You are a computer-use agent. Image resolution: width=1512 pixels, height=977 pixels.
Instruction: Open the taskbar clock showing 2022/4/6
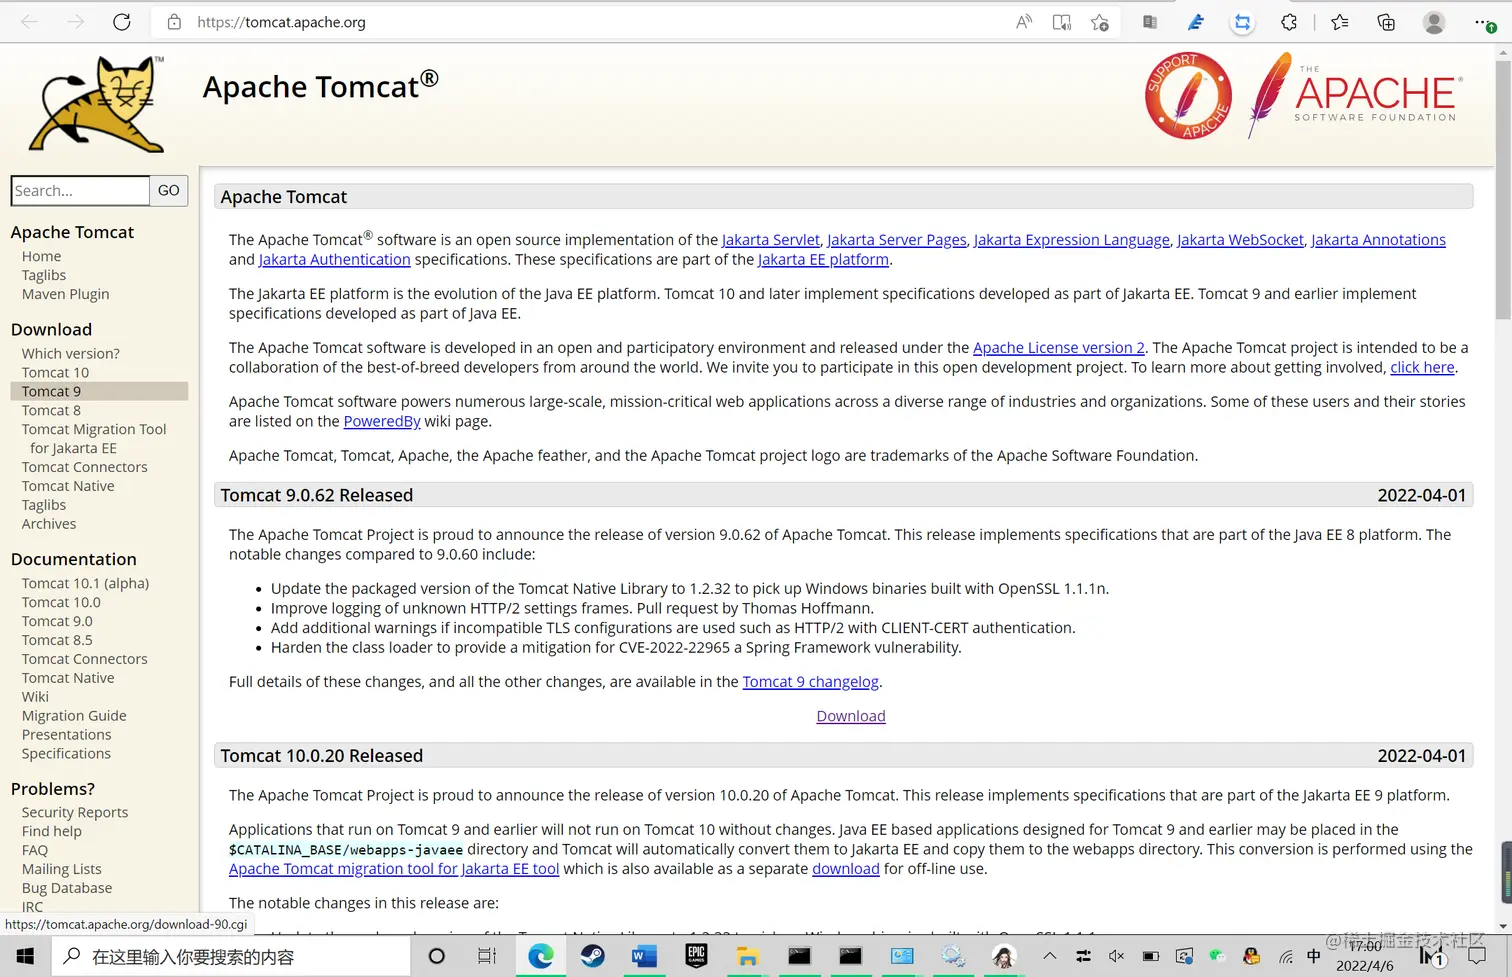(1364, 957)
